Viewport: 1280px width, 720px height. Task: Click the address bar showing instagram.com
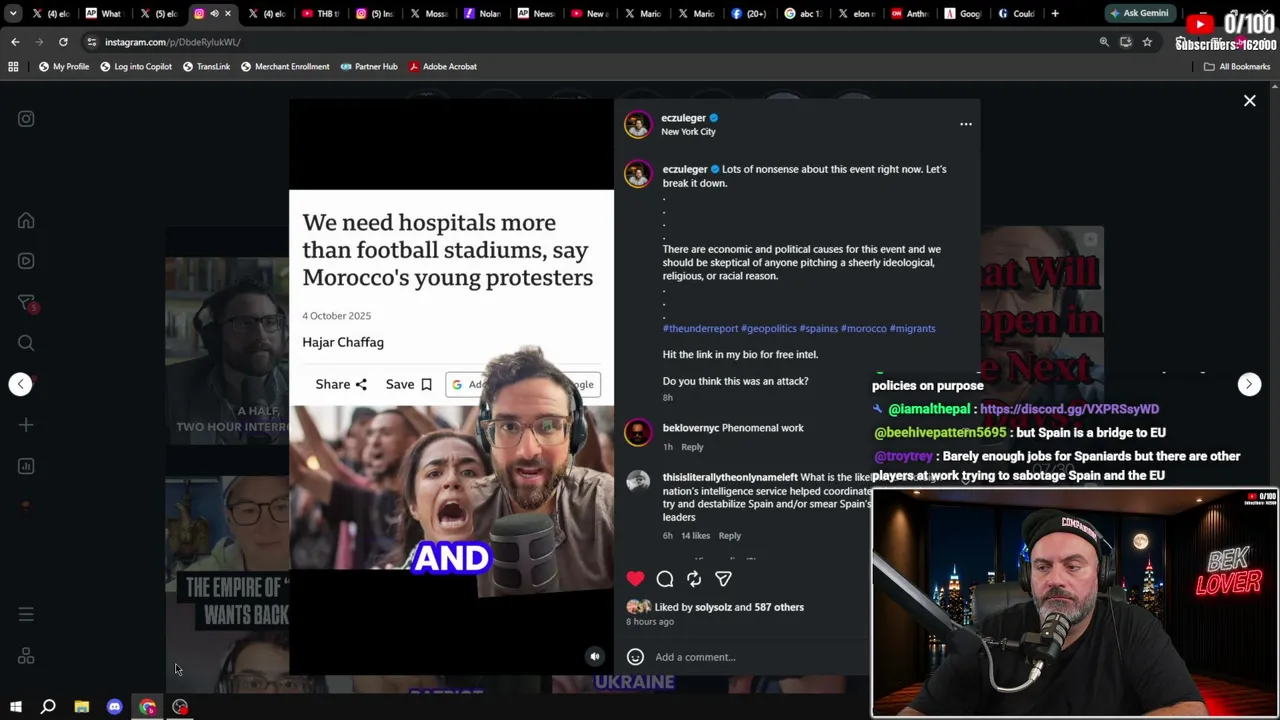tap(590, 42)
